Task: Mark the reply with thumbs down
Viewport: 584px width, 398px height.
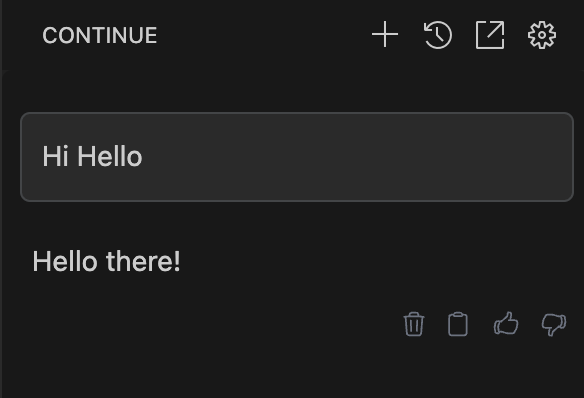Action: coord(554,325)
